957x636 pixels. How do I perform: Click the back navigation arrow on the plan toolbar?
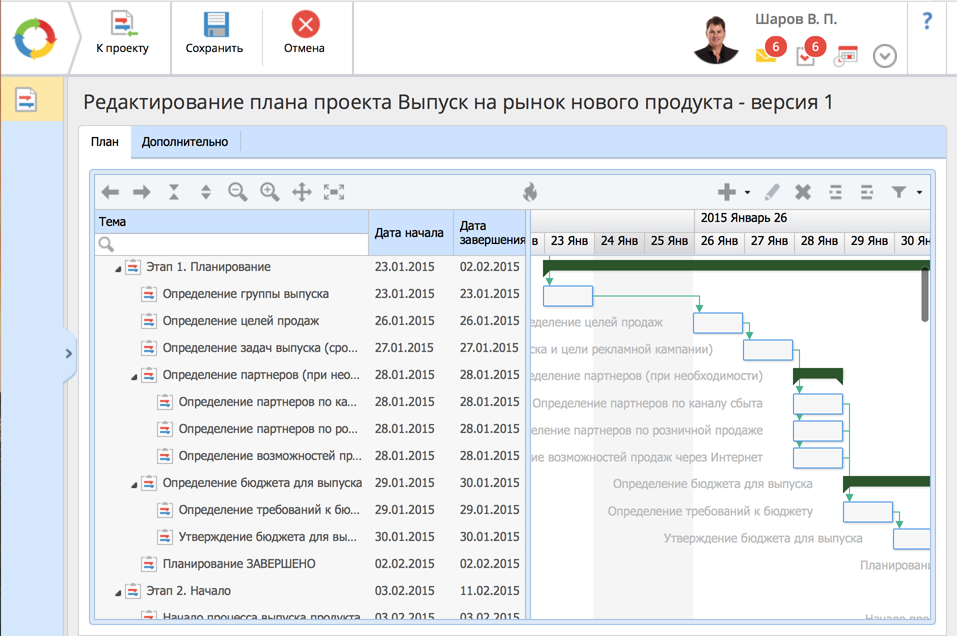click(x=110, y=192)
